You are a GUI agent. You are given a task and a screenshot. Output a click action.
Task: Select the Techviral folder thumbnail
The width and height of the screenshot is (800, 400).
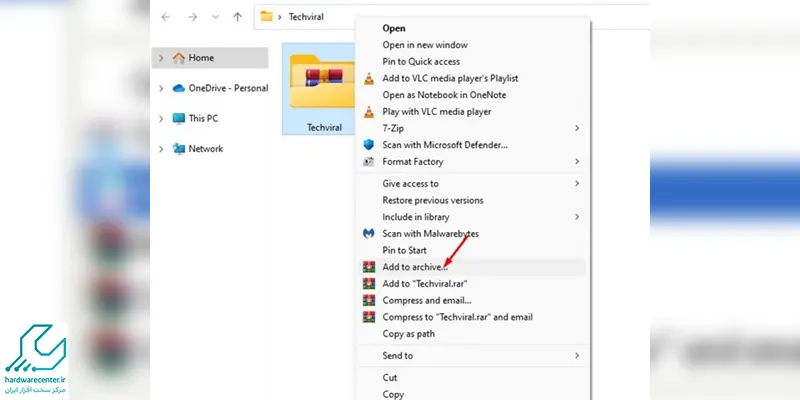point(320,89)
